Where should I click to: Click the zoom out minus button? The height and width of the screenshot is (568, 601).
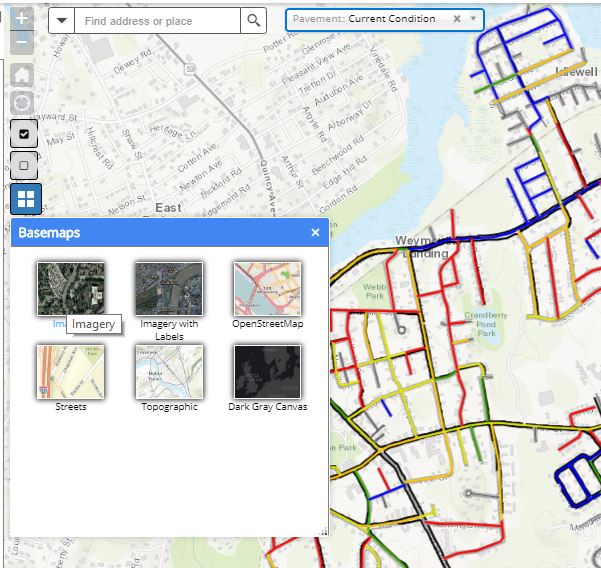click(x=22, y=43)
